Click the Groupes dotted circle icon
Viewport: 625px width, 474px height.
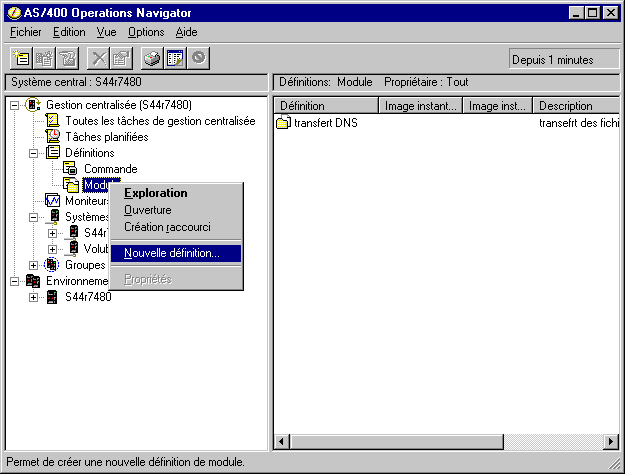click(51, 264)
